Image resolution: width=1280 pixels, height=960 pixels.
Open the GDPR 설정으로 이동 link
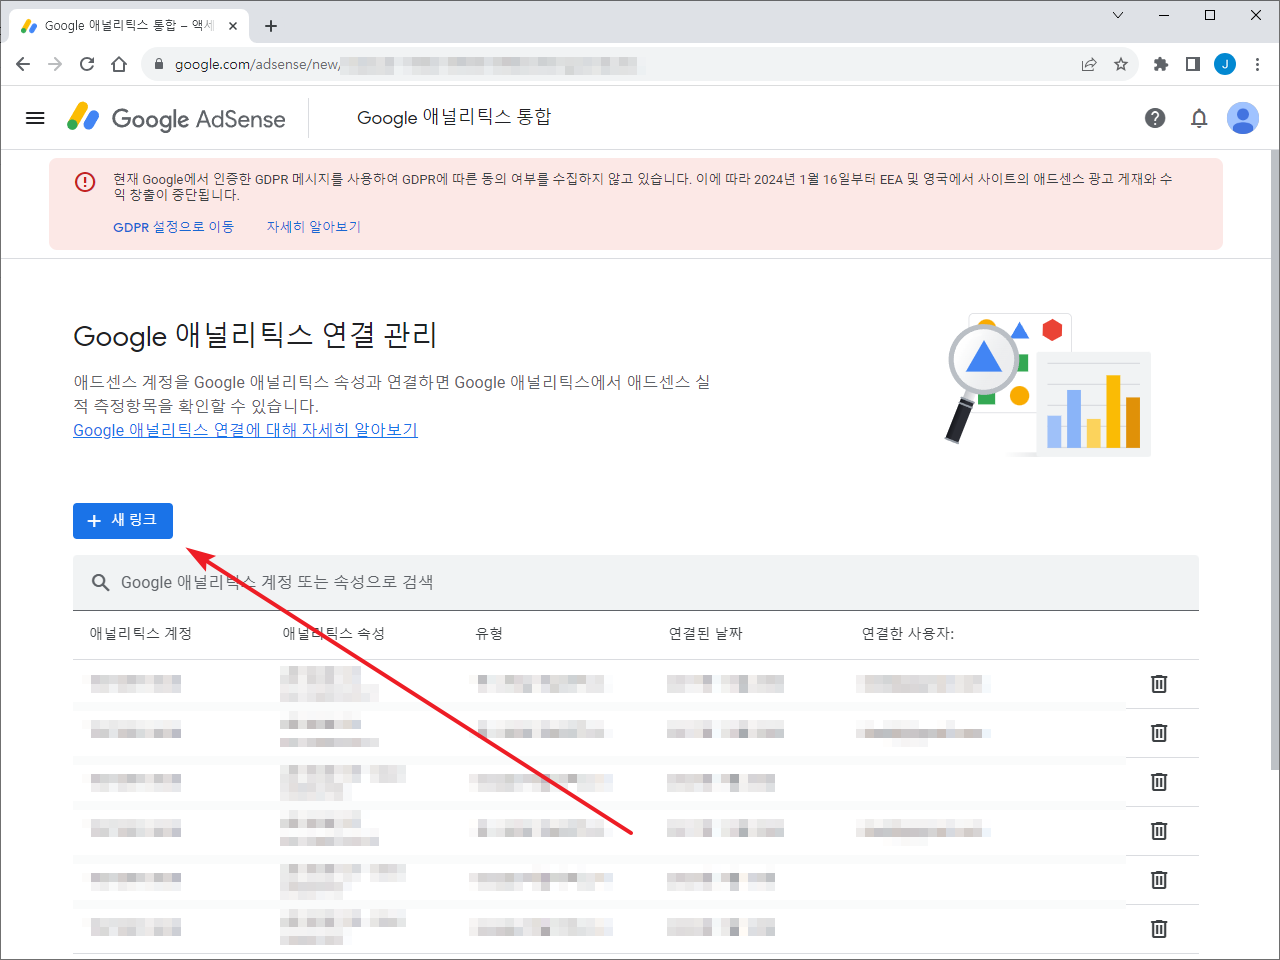tap(173, 227)
